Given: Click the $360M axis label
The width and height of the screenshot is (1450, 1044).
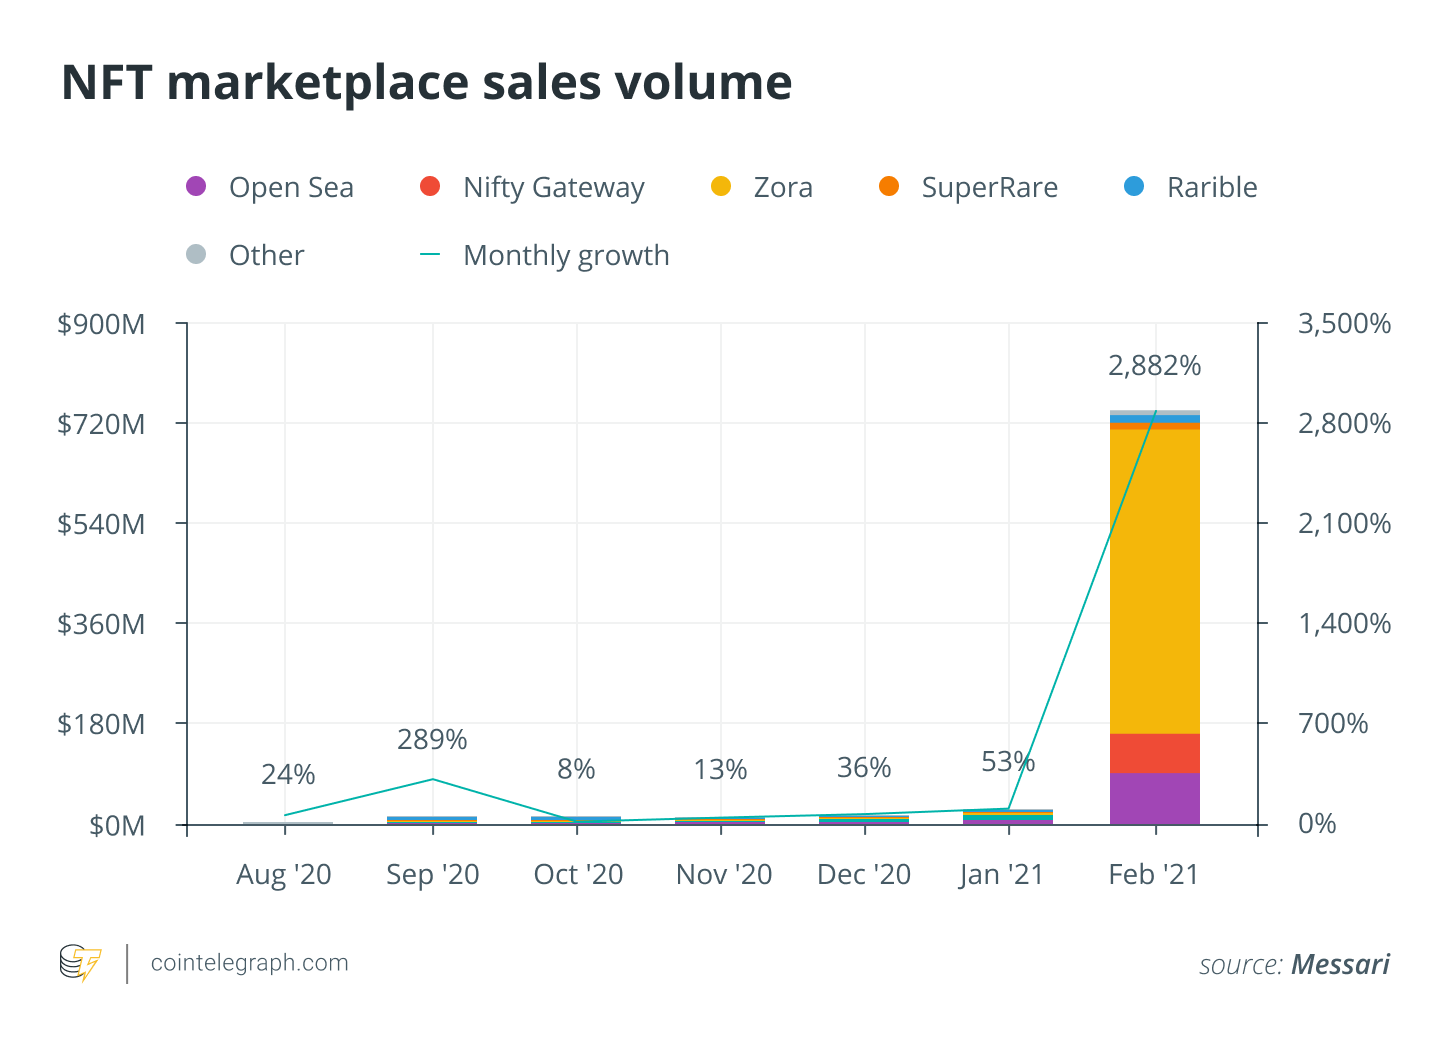Looking at the screenshot, I should [101, 624].
